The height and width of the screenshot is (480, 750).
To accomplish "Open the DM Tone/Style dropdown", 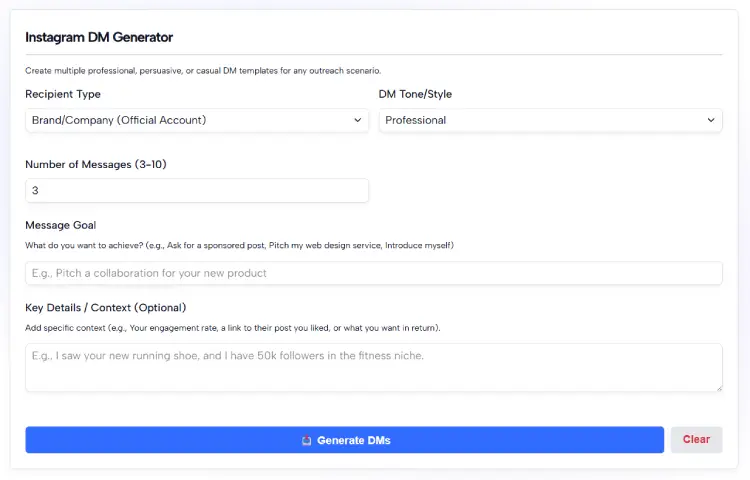I will coord(550,120).
